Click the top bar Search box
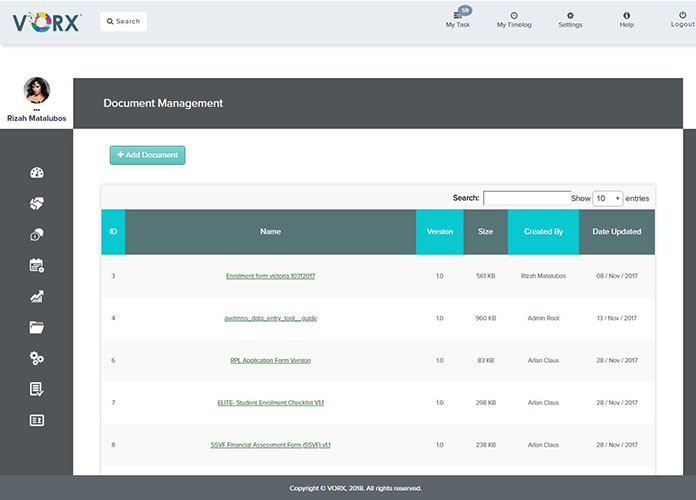 click(124, 21)
